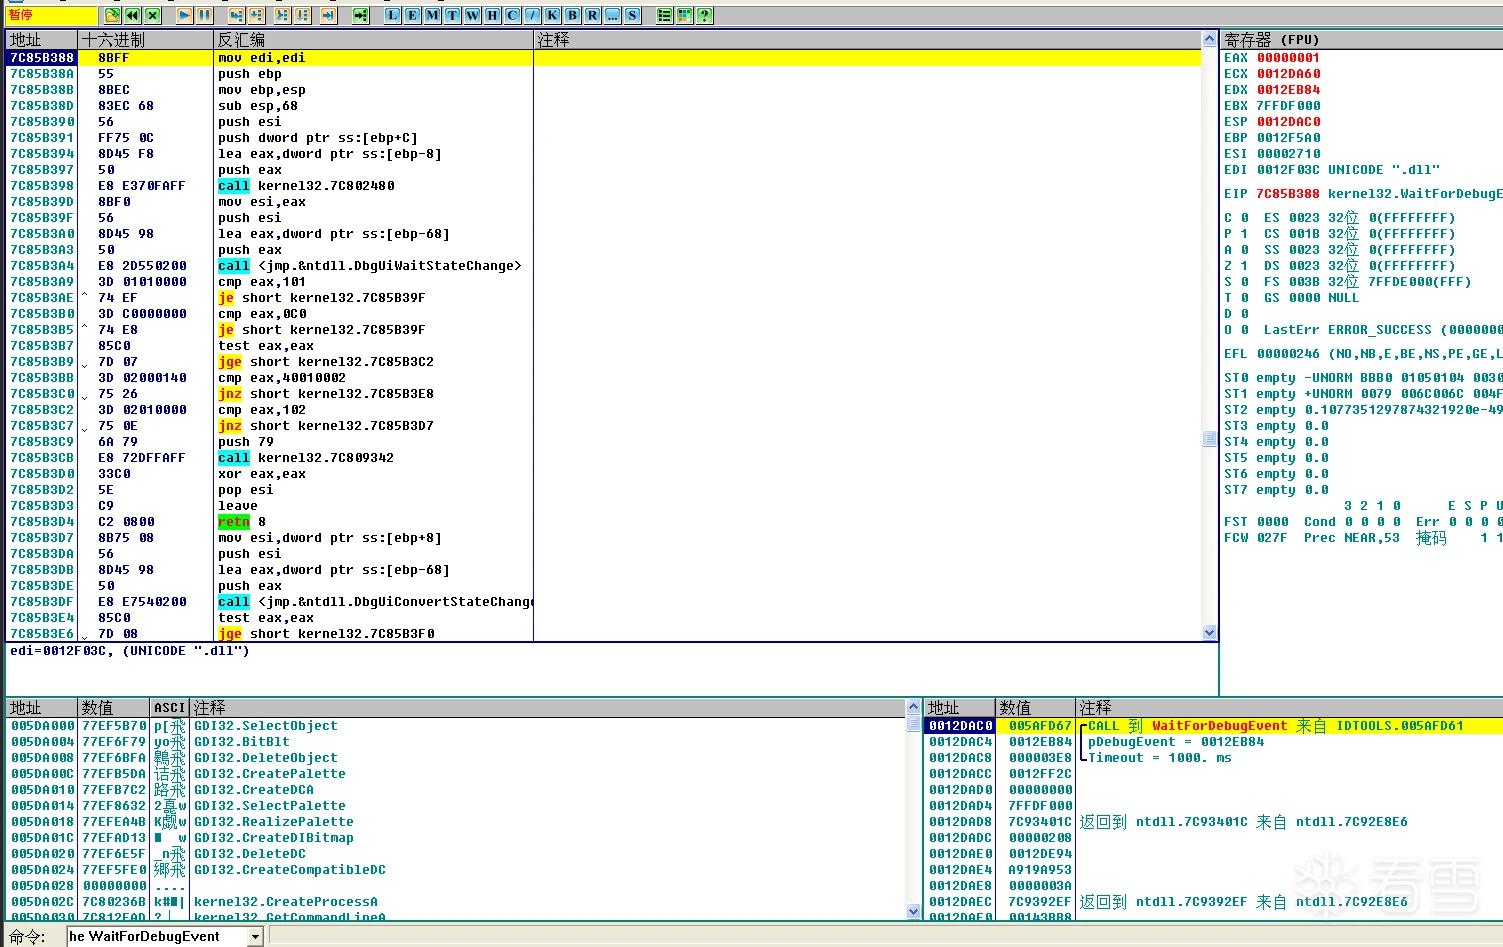Run the program with the play icon

(x=185, y=15)
